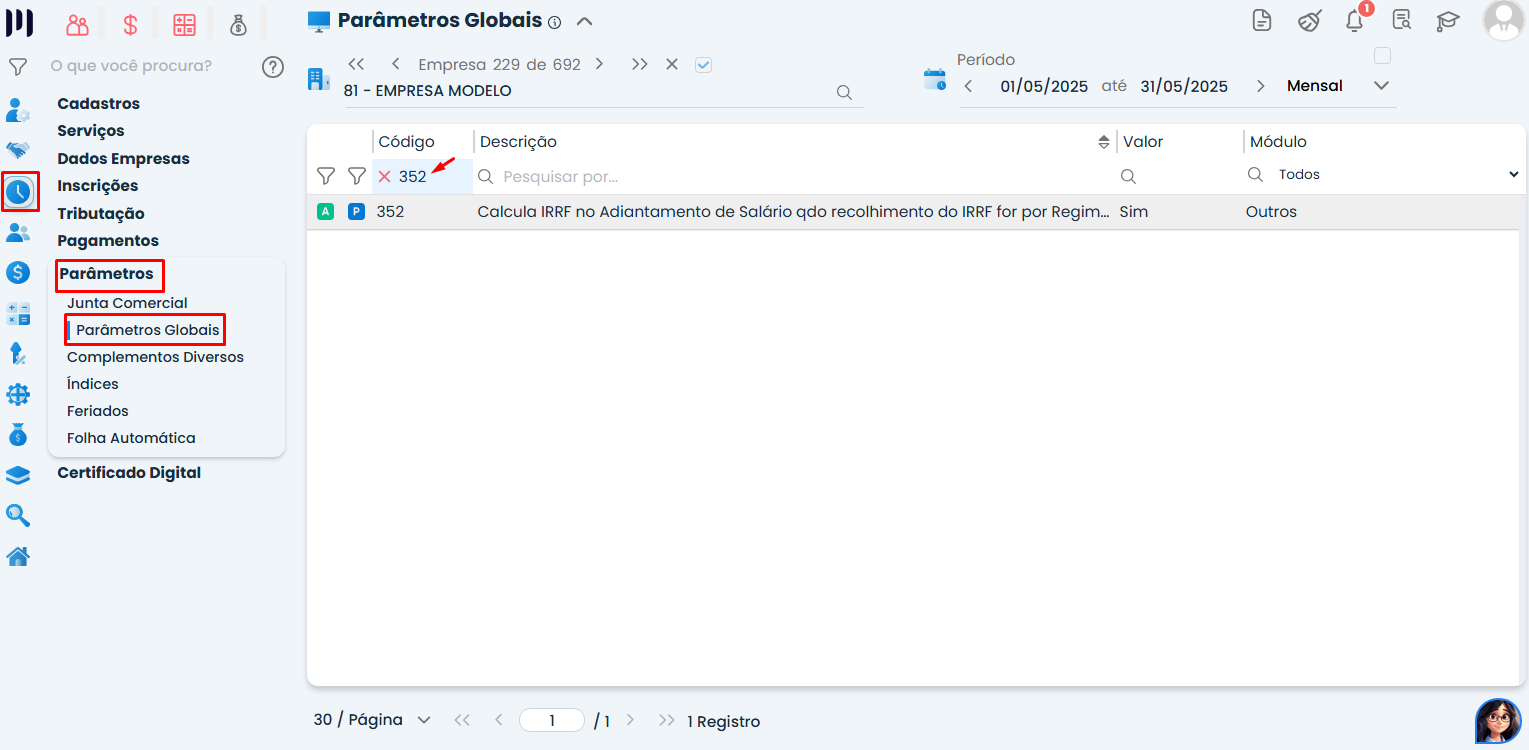
Task: Select the layers stack sidebar module
Action: click(x=18, y=475)
